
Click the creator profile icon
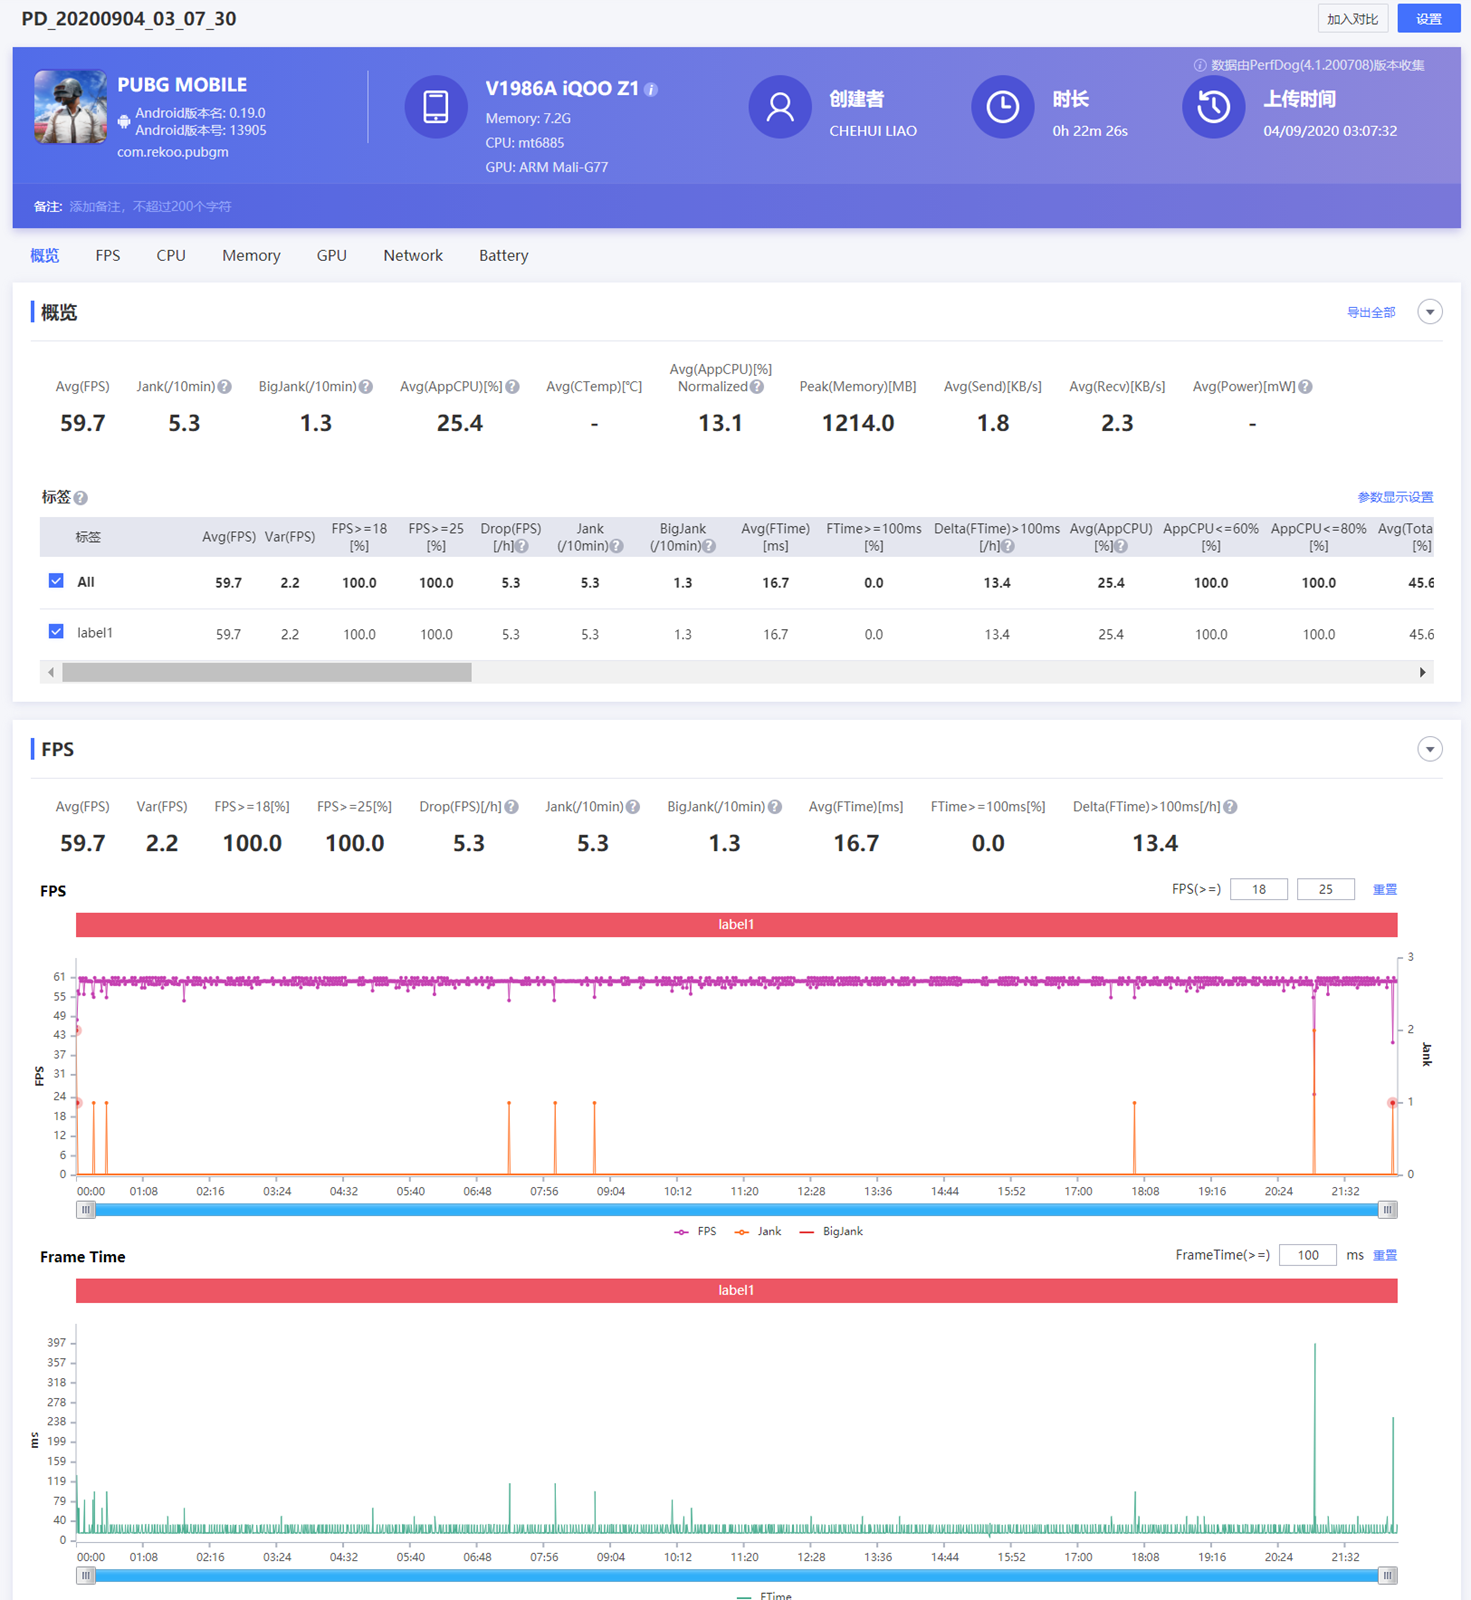point(780,107)
